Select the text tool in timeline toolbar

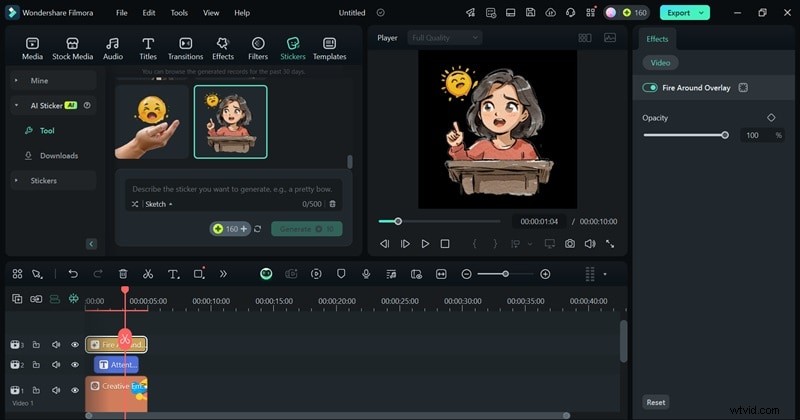173,274
